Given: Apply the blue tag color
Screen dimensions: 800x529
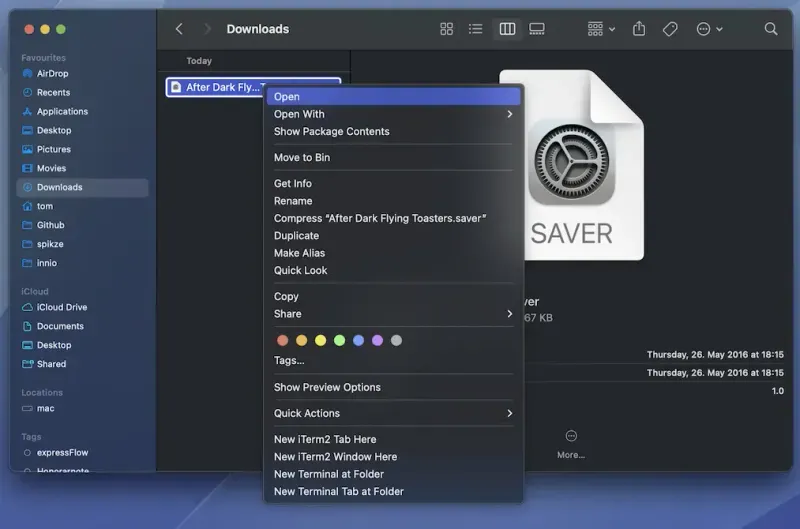Looking at the screenshot, I should pos(358,340).
